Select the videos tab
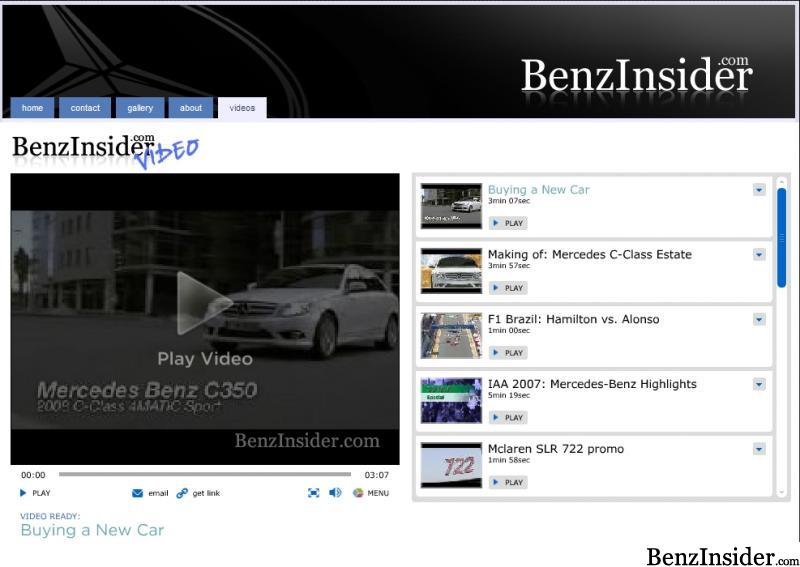800x567 pixels. tap(242, 108)
